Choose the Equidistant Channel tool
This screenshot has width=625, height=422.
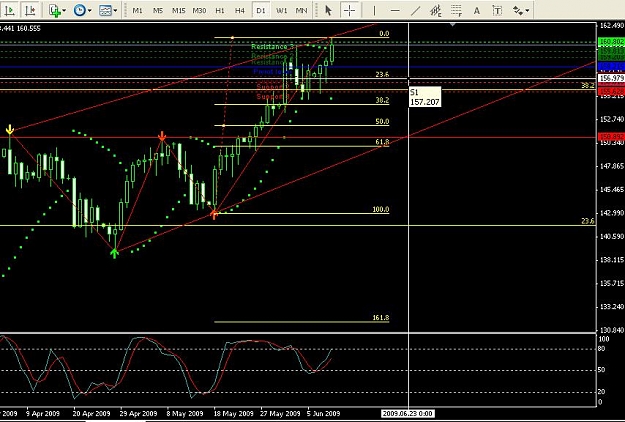click(436, 10)
